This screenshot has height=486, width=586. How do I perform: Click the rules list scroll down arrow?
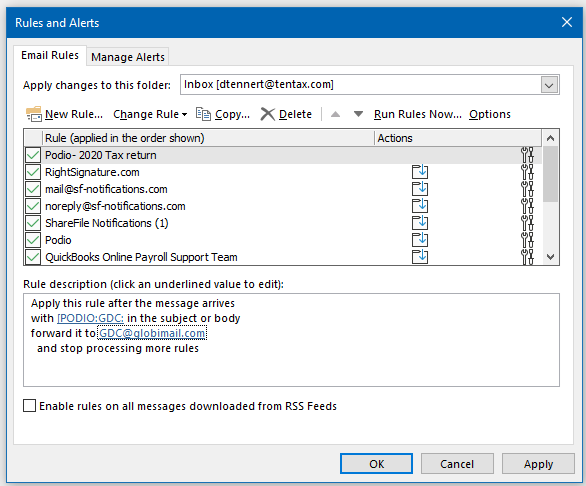[x=550, y=257]
